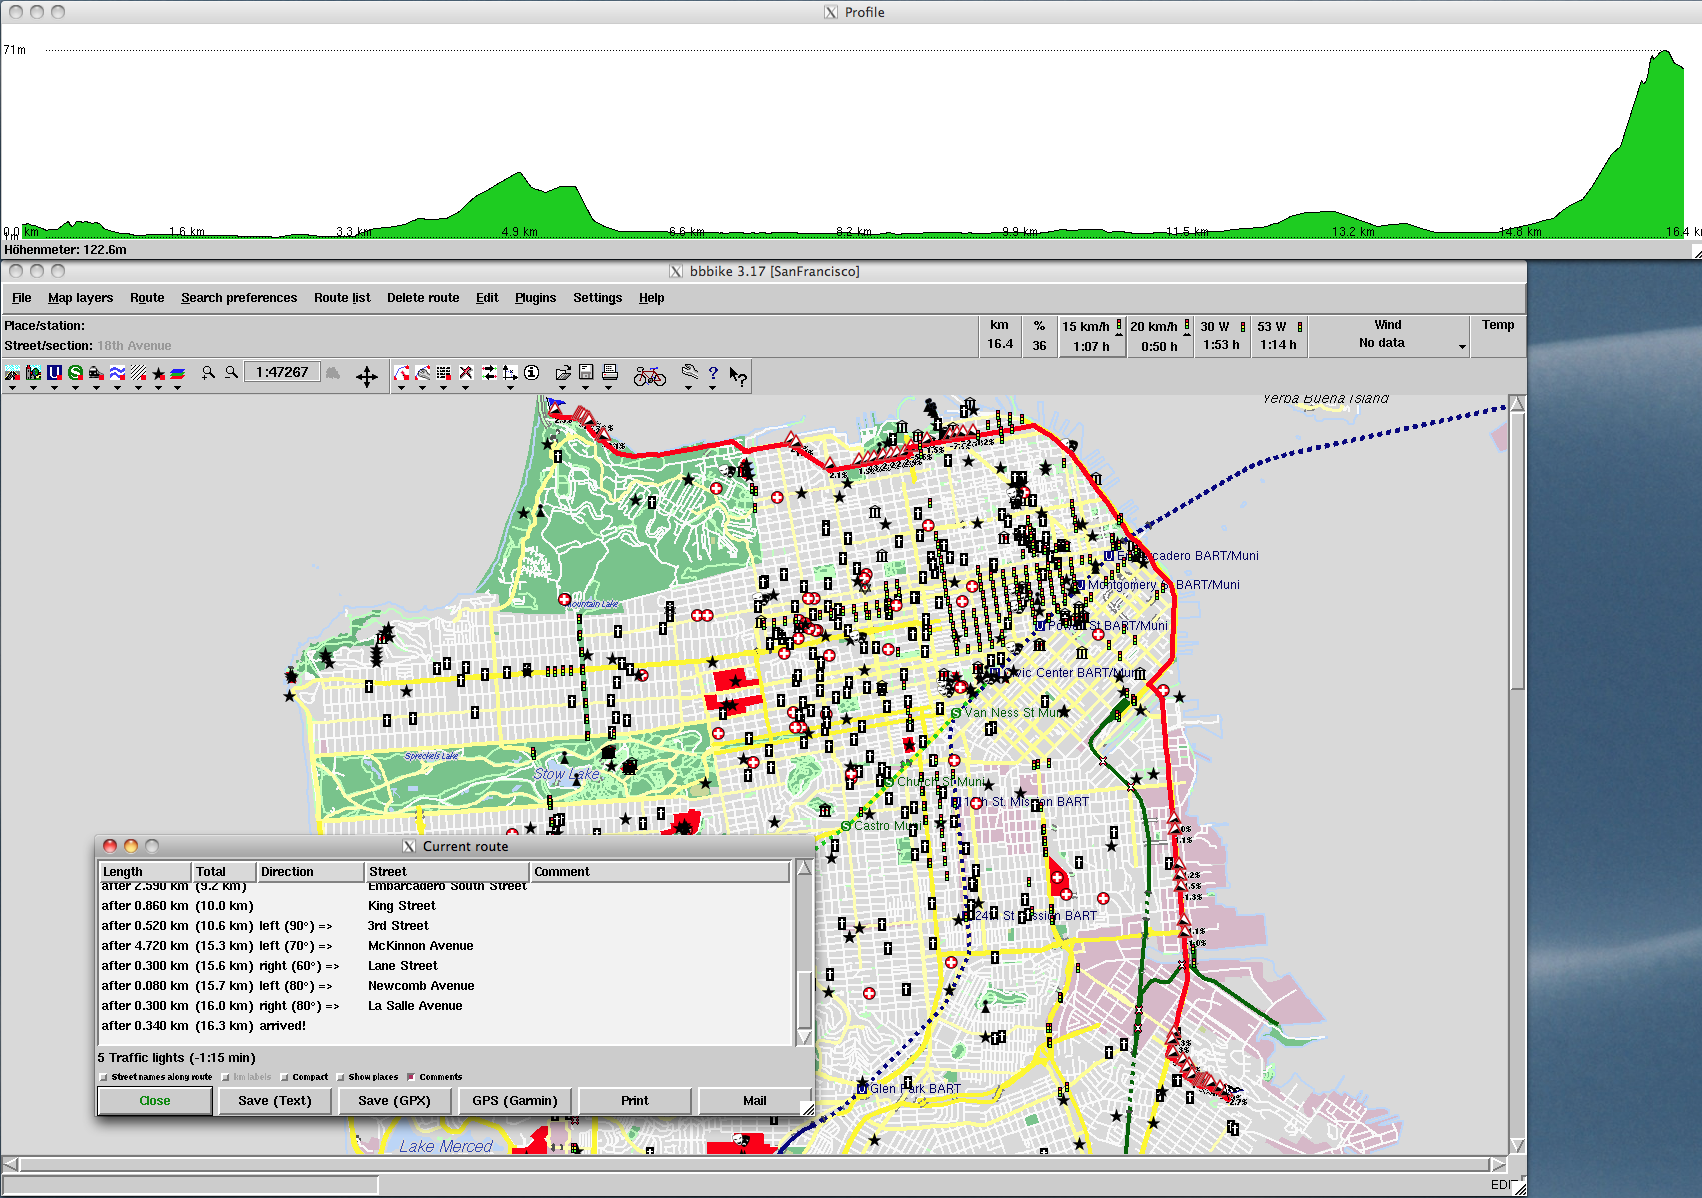
Task: Click the bicycle icon
Action: click(650, 376)
